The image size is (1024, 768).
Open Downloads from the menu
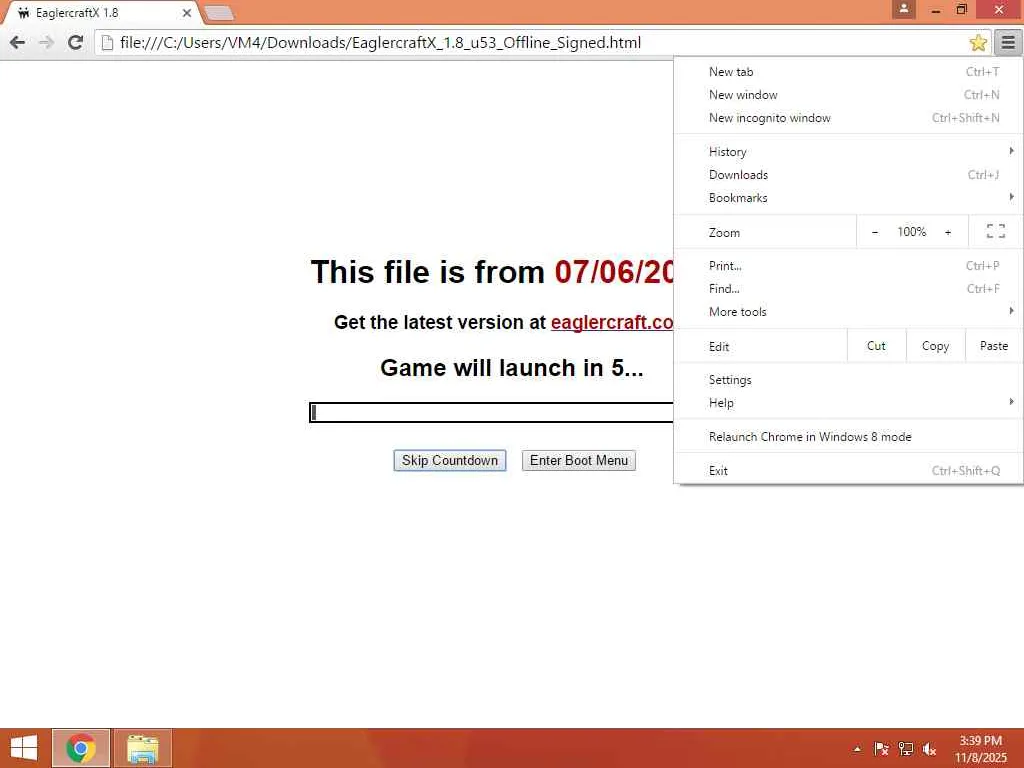848,174
